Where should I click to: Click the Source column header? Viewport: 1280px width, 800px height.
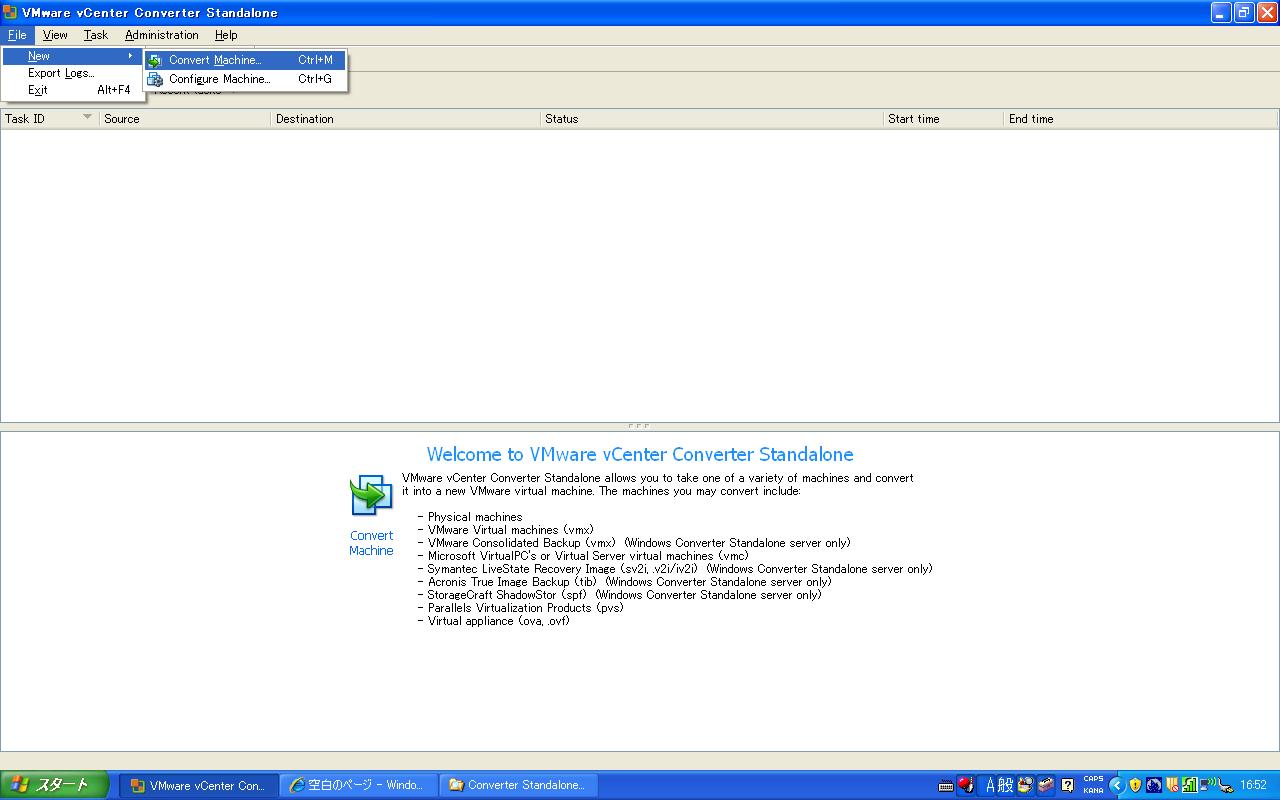click(185, 119)
